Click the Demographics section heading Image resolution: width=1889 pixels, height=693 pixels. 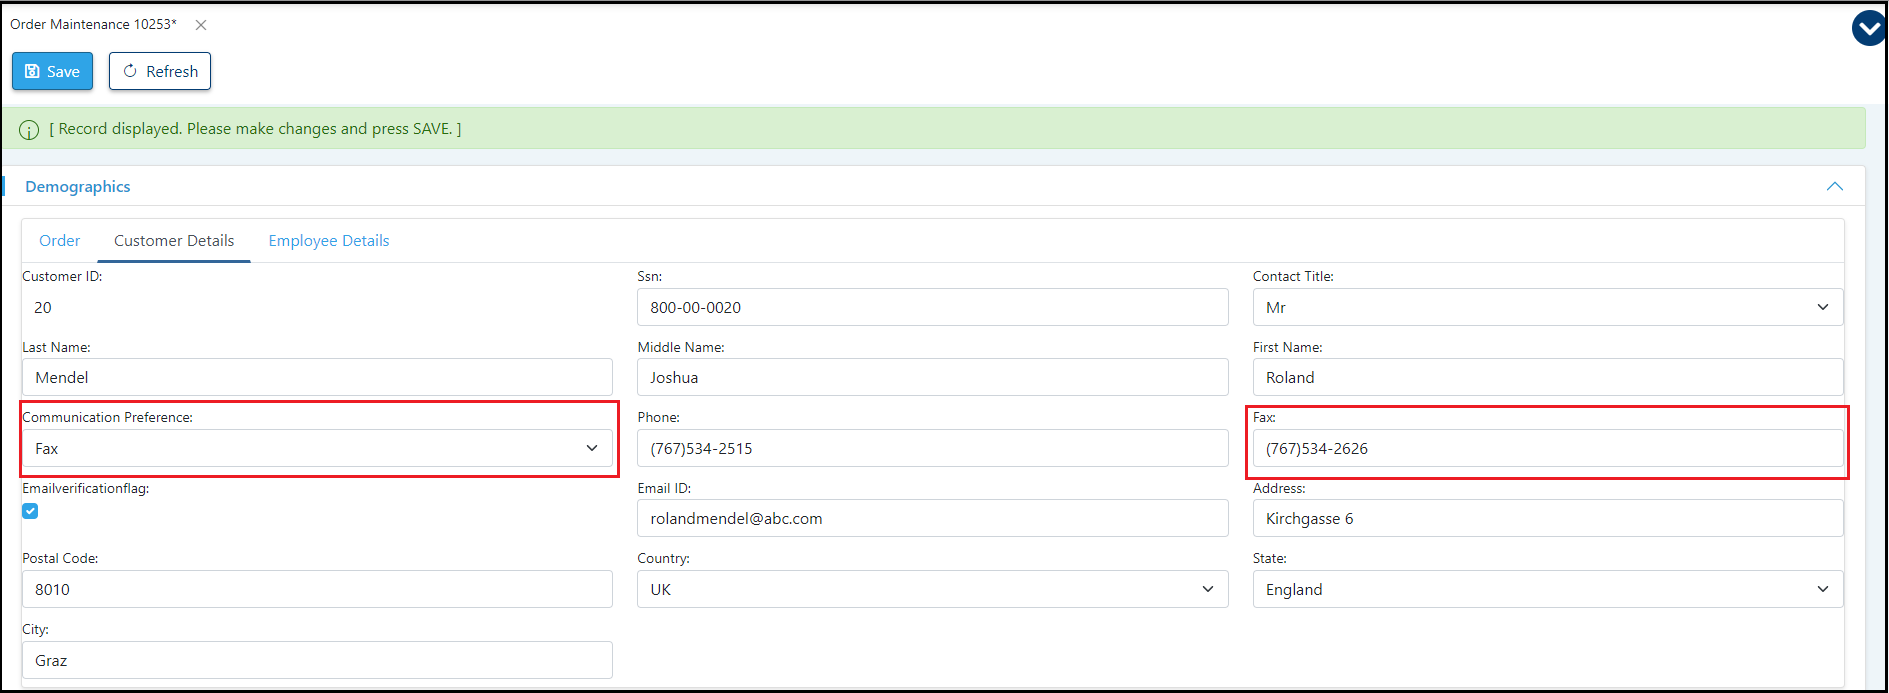click(78, 187)
